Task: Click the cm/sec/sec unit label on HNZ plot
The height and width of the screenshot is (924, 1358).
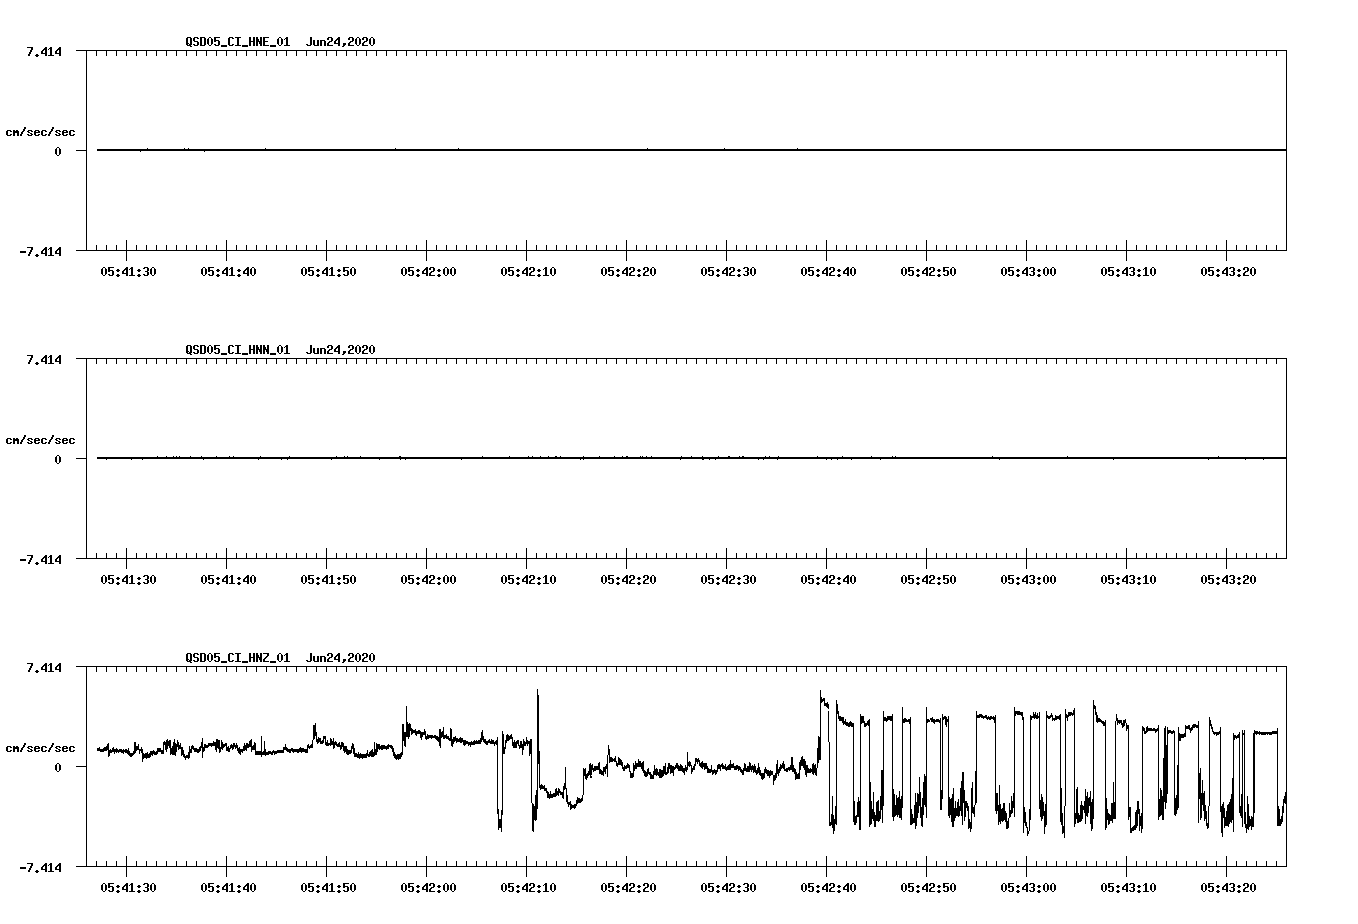Action: pyautogui.click(x=40, y=749)
